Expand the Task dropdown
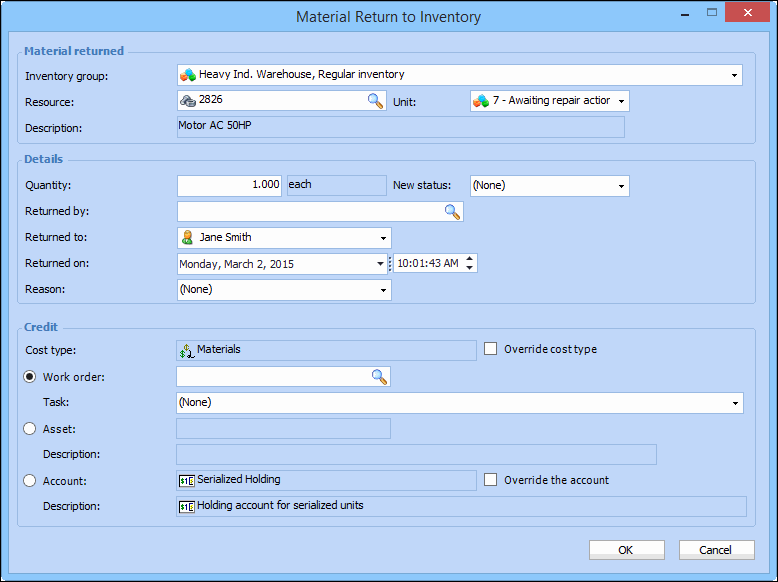 [735, 403]
